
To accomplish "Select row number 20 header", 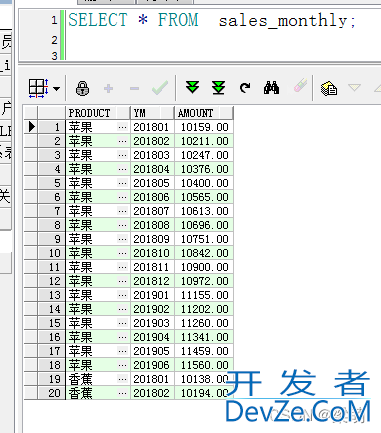I will [x=52, y=393].
